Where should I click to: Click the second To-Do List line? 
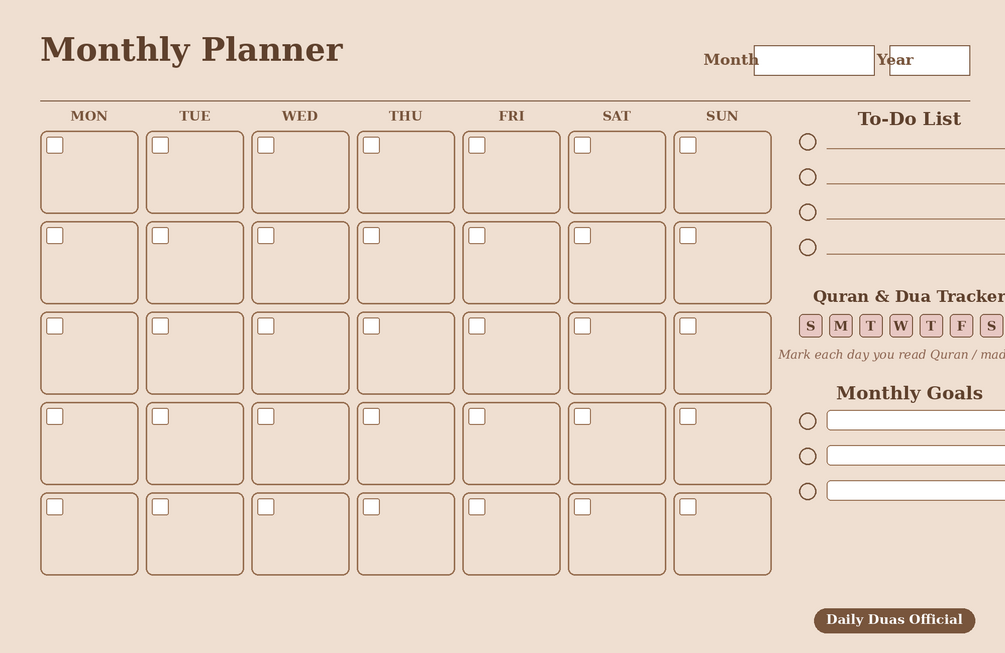pos(916,183)
